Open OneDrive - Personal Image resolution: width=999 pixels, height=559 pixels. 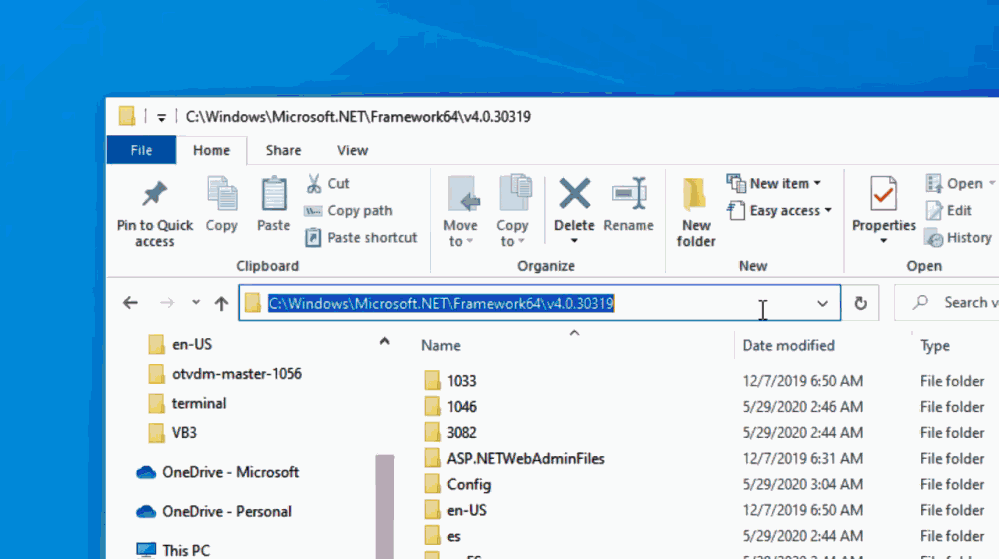coord(213,512)
